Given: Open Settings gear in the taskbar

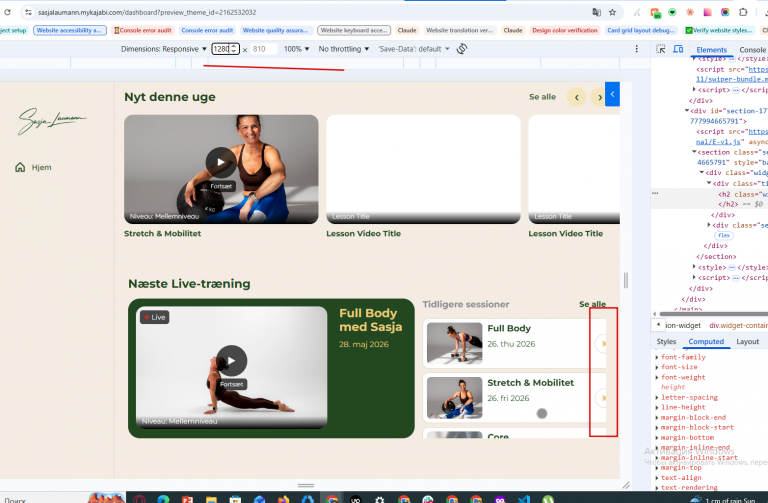Looking at the screenshot, I should [x=380, y=499].
